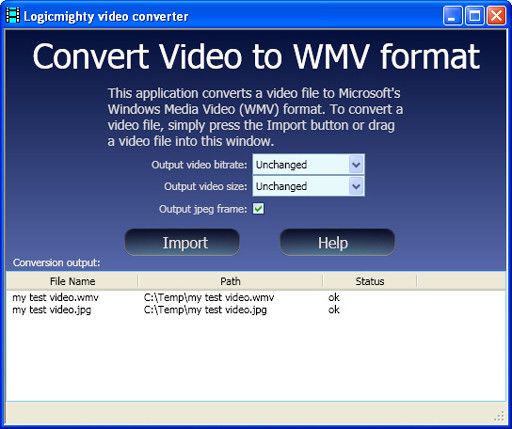Screen dimensions: 512x429
Task: Close the Logicmighty video converter window
Action: pyautogui.click(x=496, y=16)
